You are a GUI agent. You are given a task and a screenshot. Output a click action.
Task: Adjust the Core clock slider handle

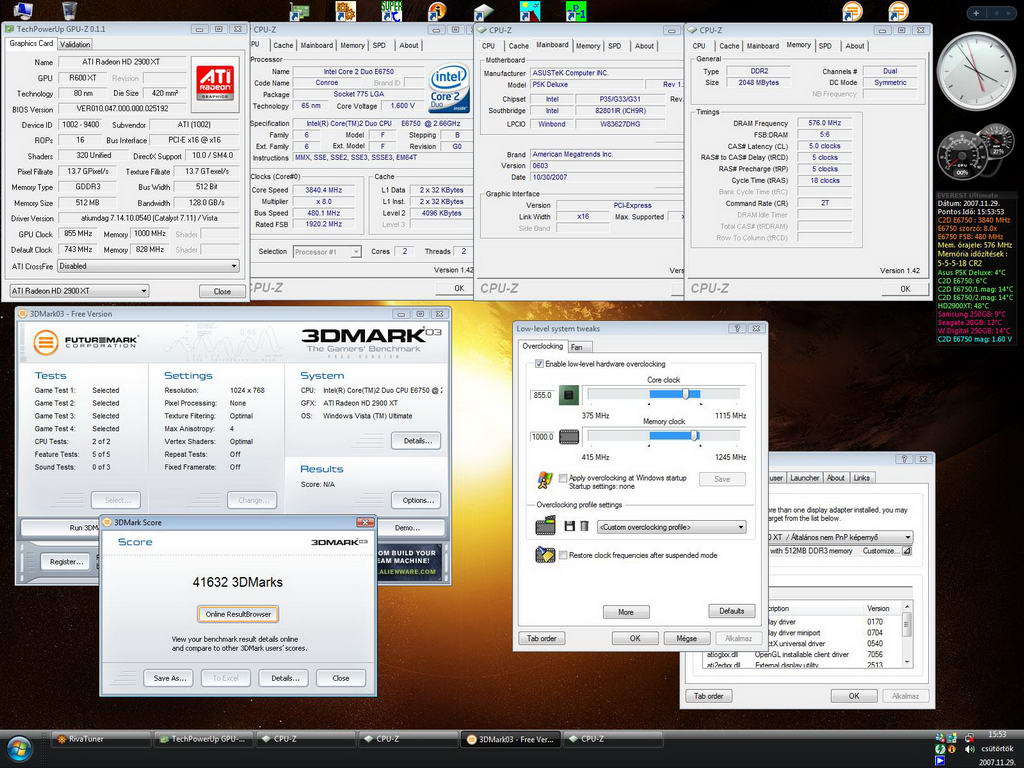(685, 394)
